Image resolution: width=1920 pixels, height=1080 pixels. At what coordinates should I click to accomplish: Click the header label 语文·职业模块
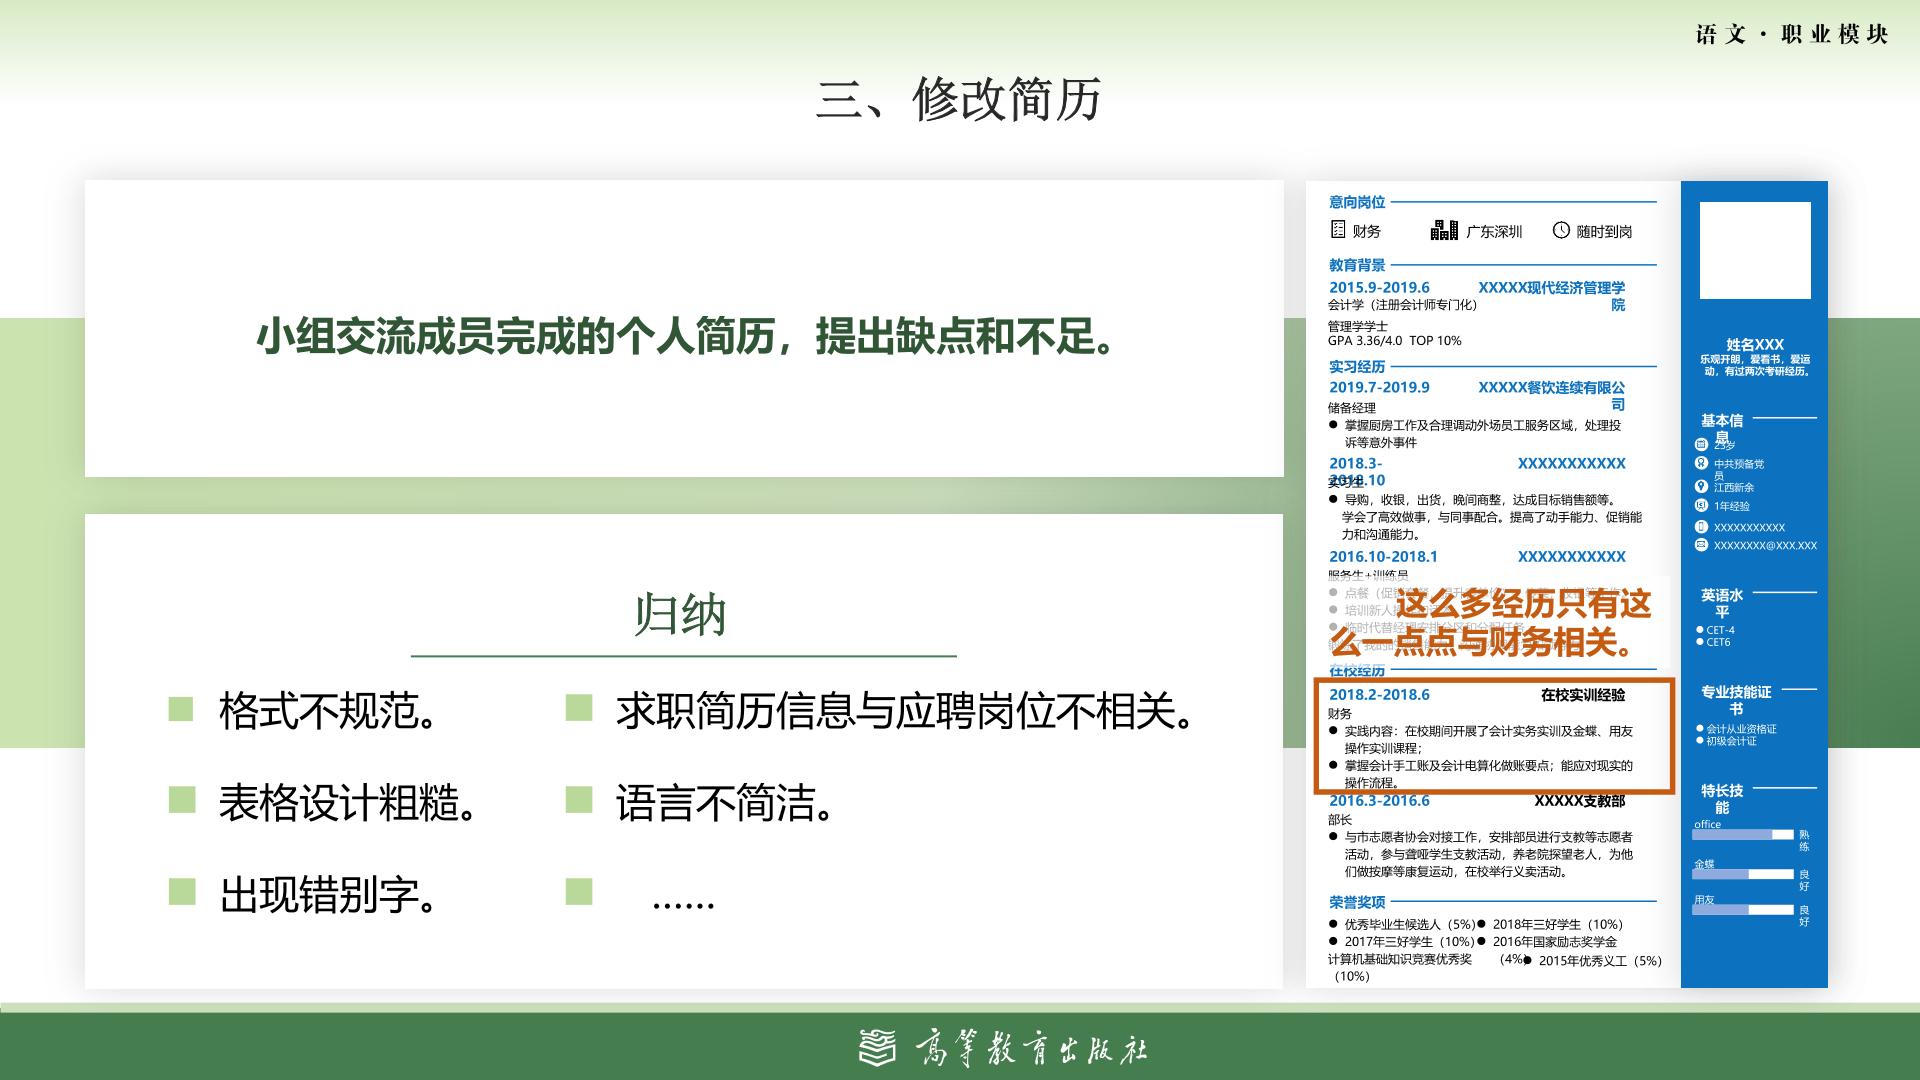pyautogui.click(x=1792, y=34)
